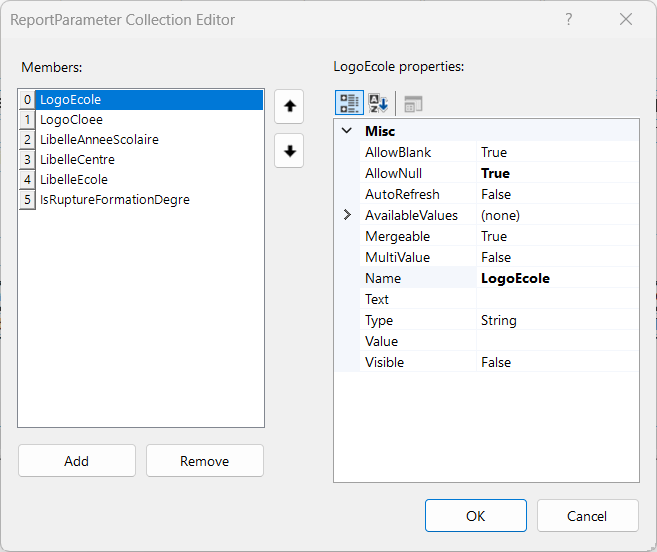Click the help question mark icon
The height and width of the screenshot is (552, 657).
coord(569,19)
